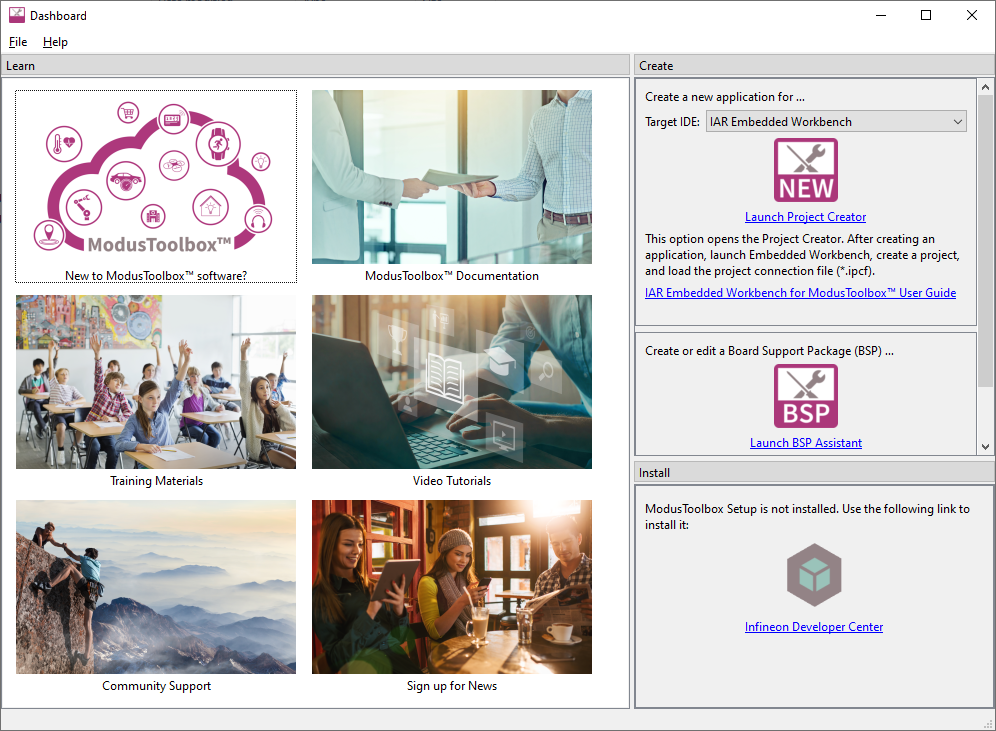Click the Create panel scroll up arrow
Viewport: 996px width, 731px height.
click(x=985, y=87)
